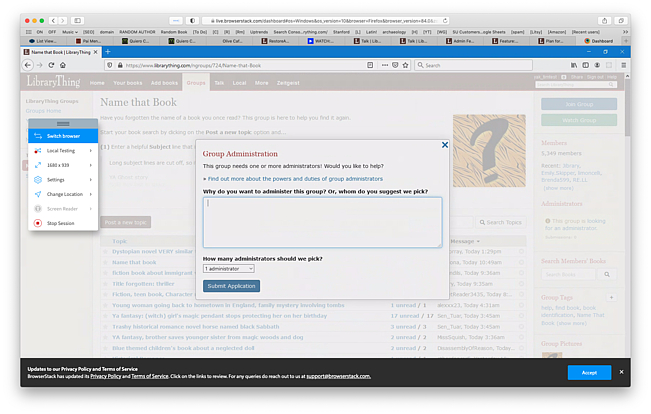Click the Submit Application button
This screenshot has width=651, height=414.
[231, 286]
